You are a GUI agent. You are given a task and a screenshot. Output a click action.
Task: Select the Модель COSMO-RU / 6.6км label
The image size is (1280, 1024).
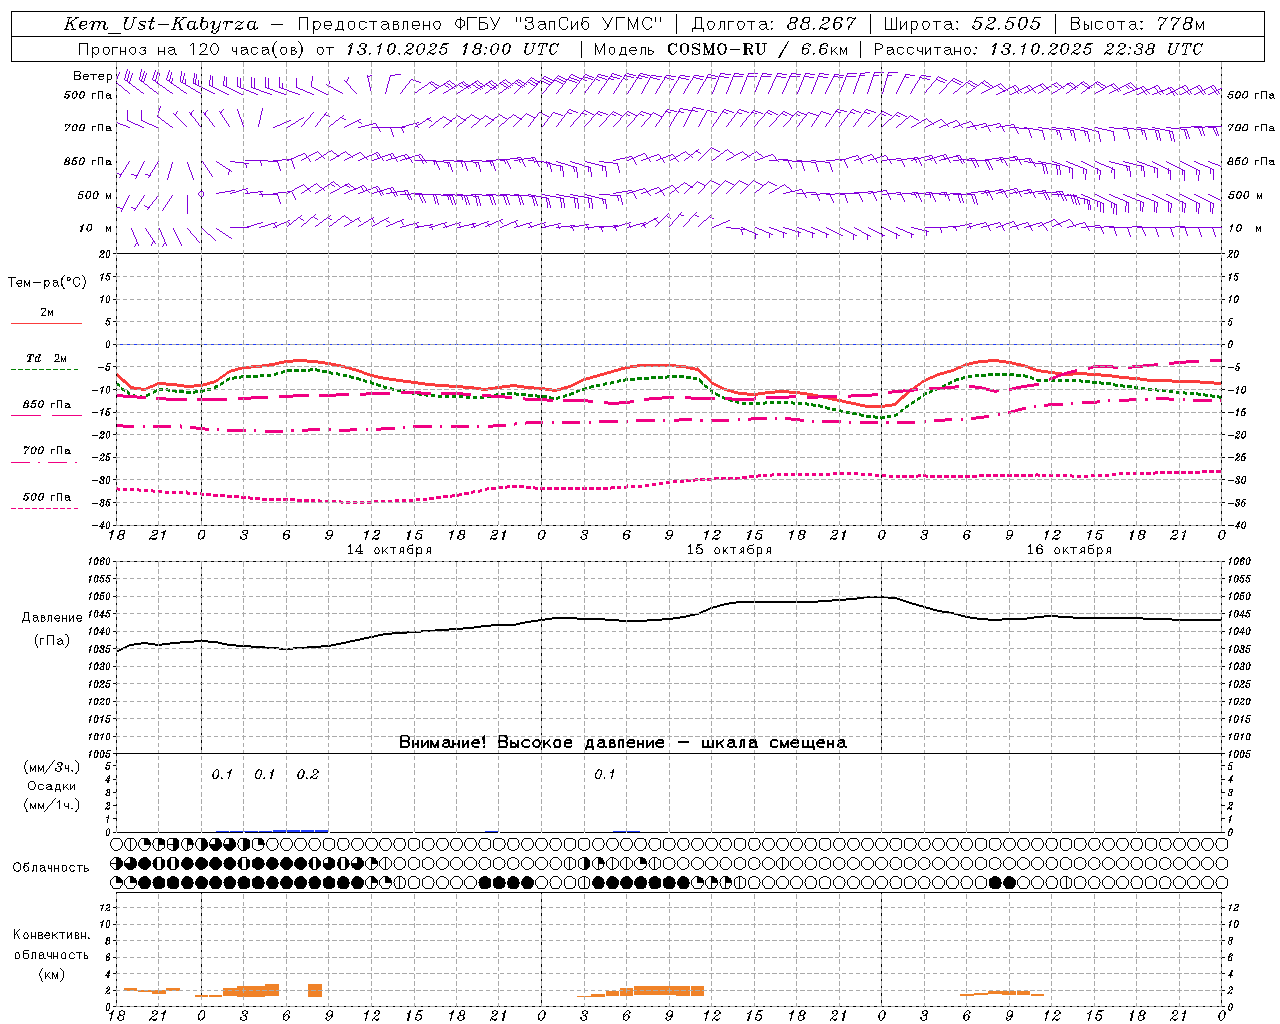(720, 49)
